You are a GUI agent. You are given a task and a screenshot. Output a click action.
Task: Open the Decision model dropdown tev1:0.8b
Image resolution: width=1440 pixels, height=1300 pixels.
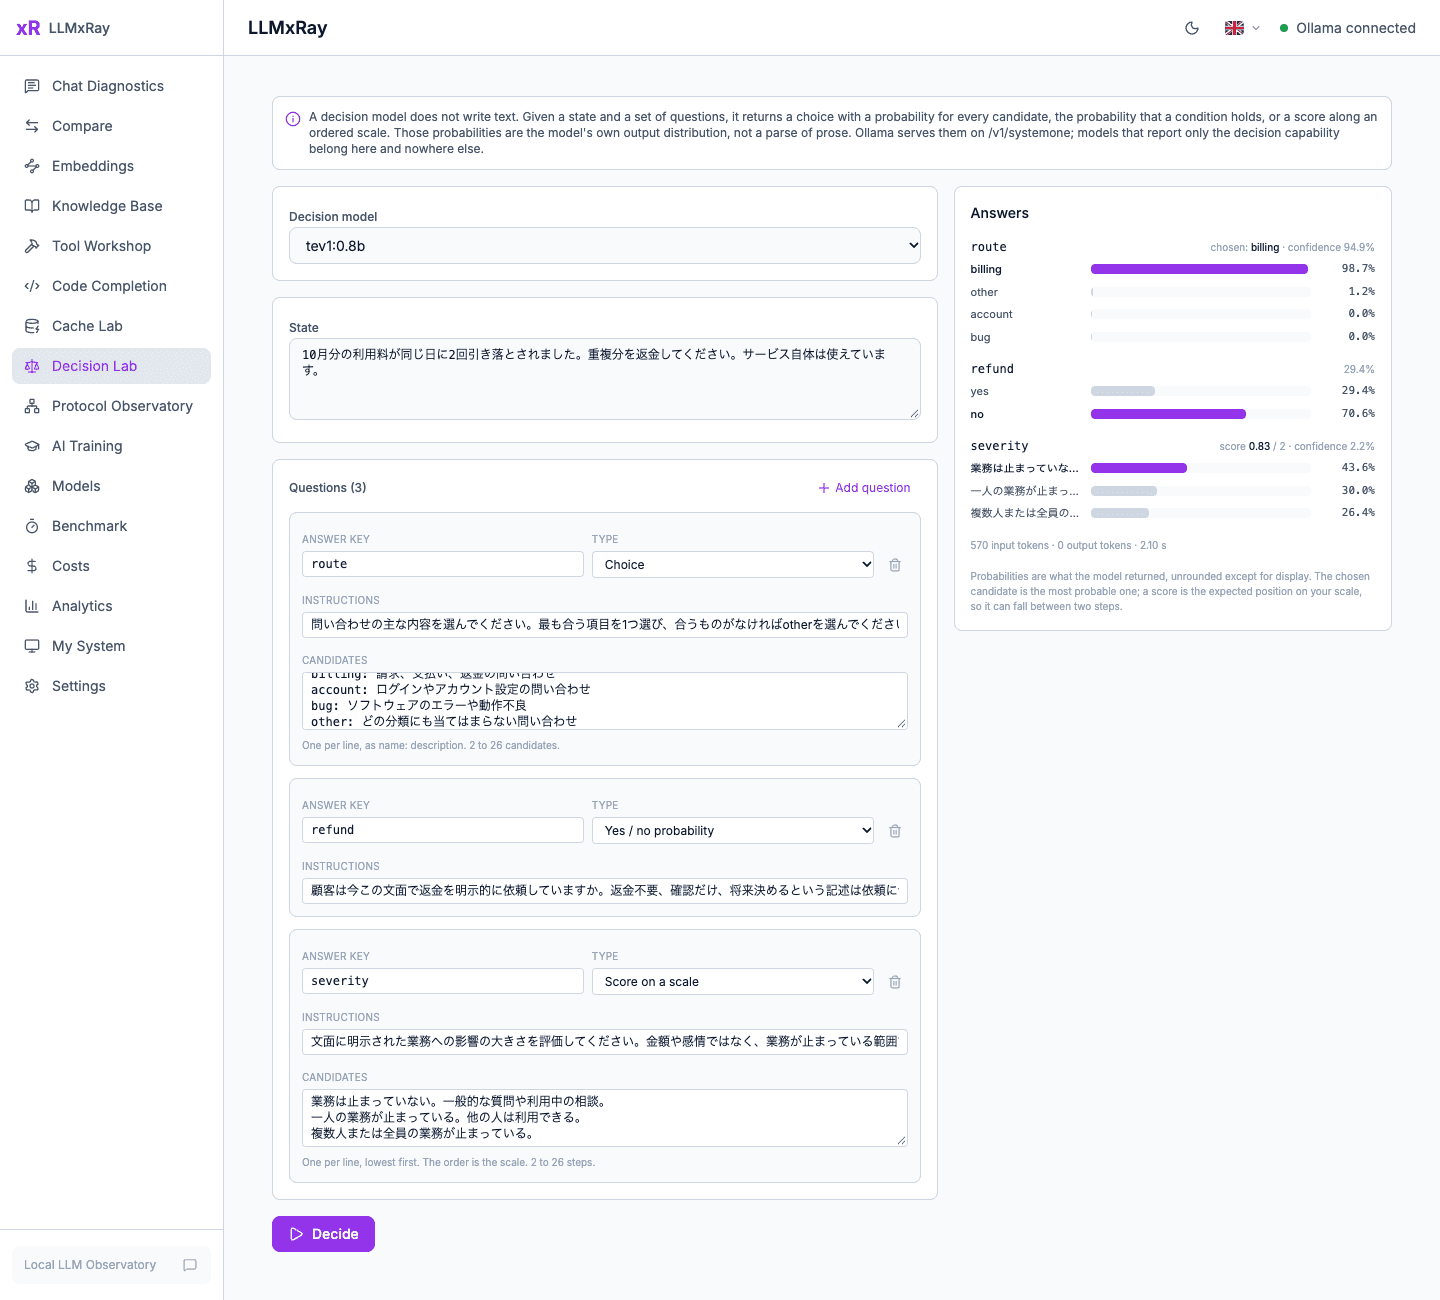pos(605,246)
